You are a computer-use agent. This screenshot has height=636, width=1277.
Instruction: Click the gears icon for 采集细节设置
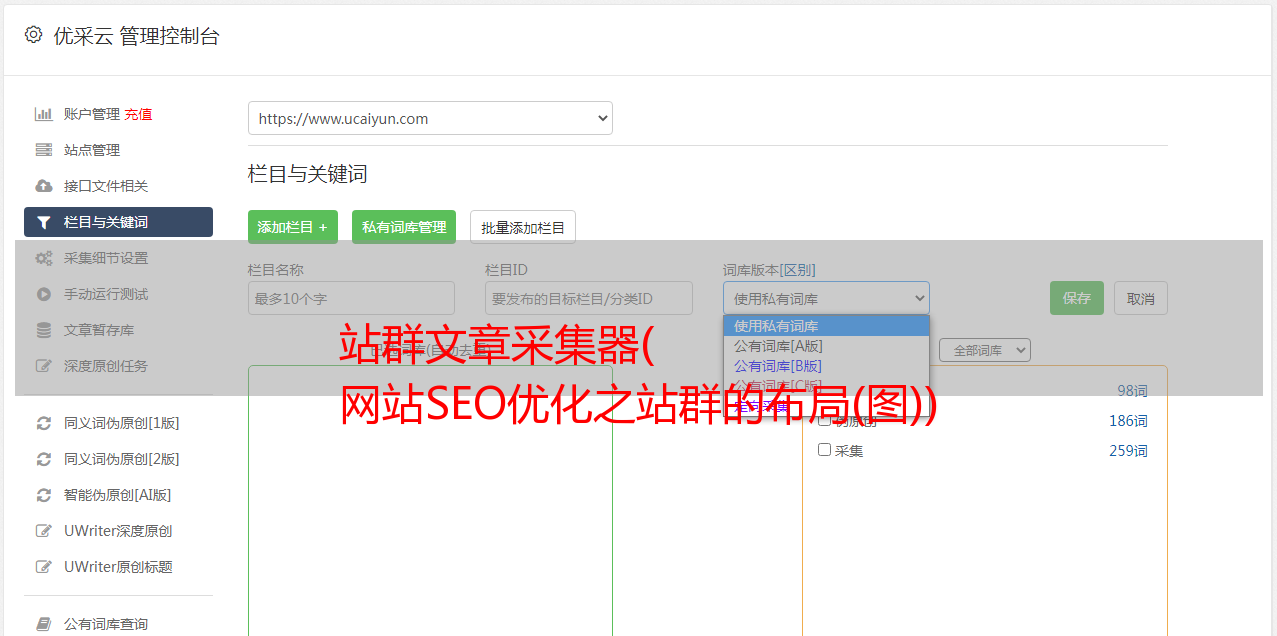tap(43, 258)
